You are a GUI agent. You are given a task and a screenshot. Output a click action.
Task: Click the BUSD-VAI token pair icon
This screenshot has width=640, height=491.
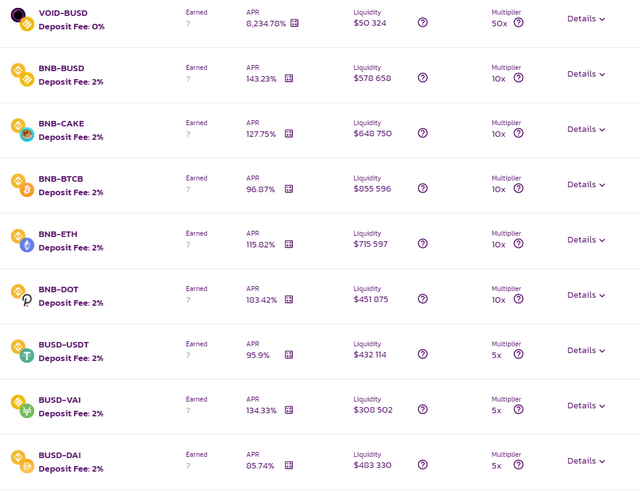point(22,406)
